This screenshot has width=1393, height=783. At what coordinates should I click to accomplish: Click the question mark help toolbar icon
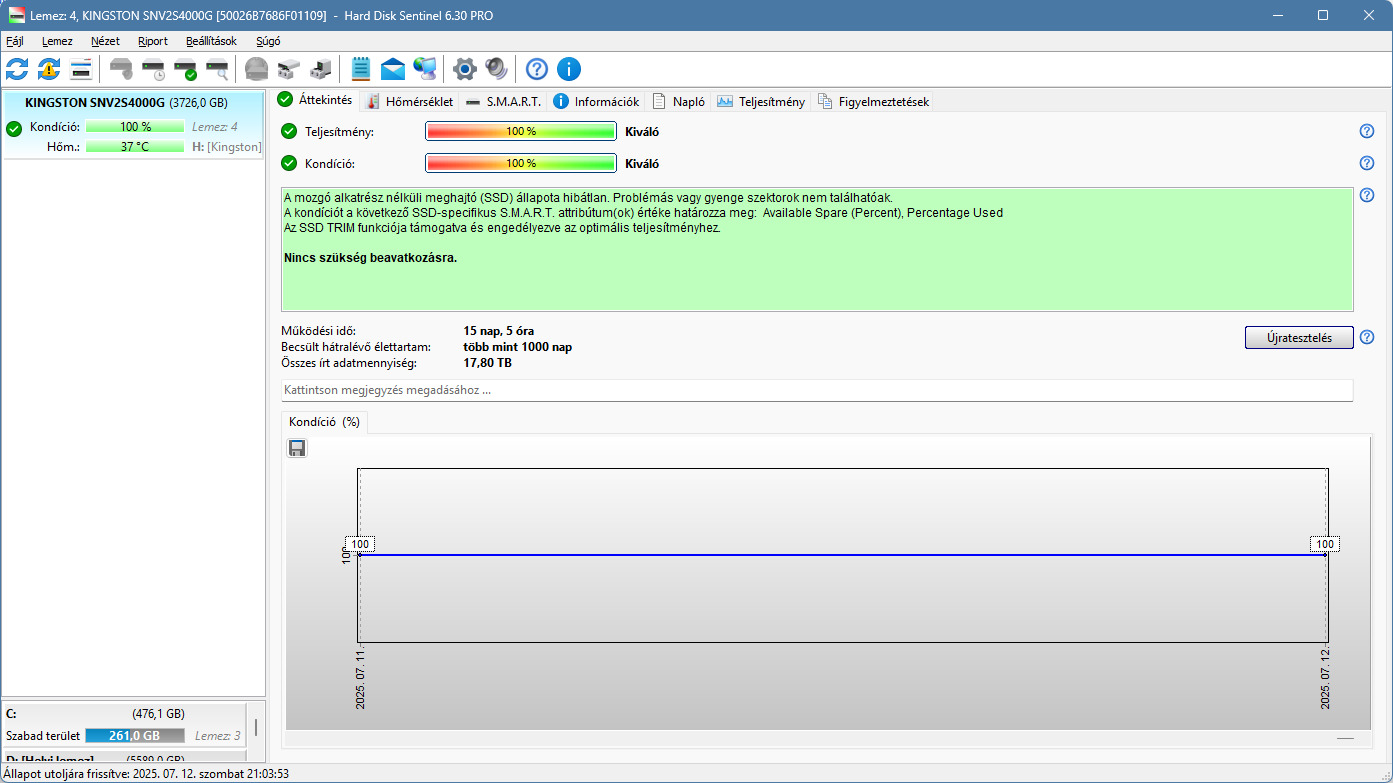[x=537, y=69]
